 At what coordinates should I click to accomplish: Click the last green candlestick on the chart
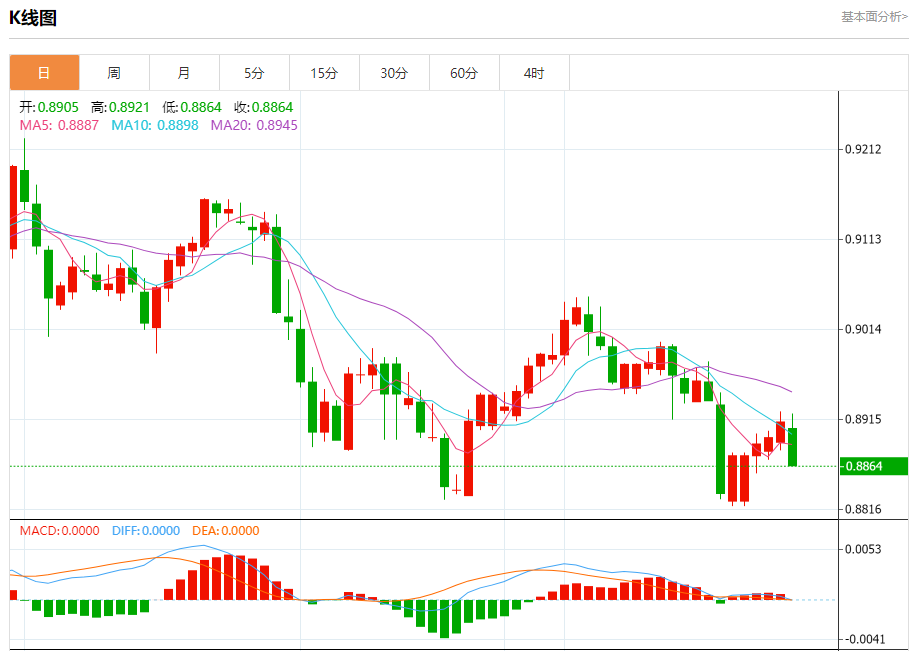click(792, 447)
